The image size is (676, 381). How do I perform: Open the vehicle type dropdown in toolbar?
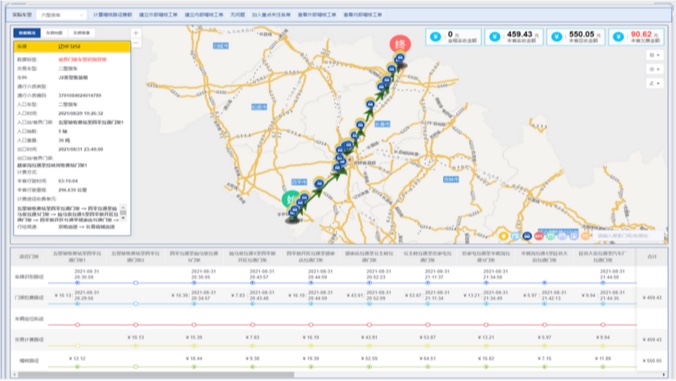click(x=61, y=15)
